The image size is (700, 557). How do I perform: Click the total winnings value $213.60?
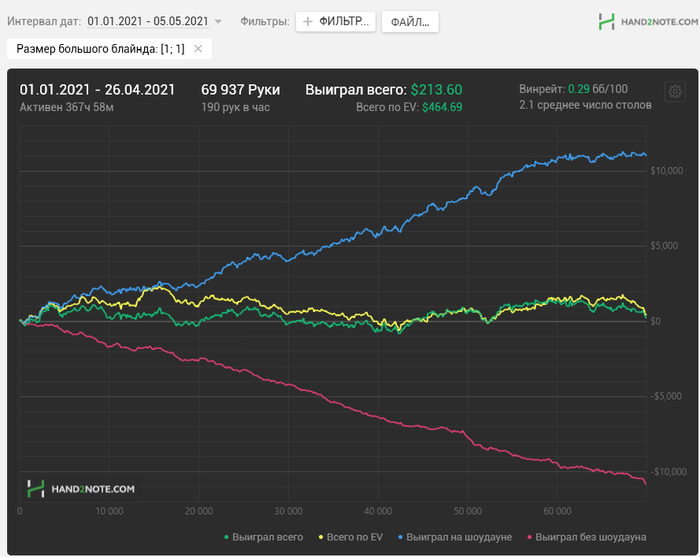pos(437,90)
